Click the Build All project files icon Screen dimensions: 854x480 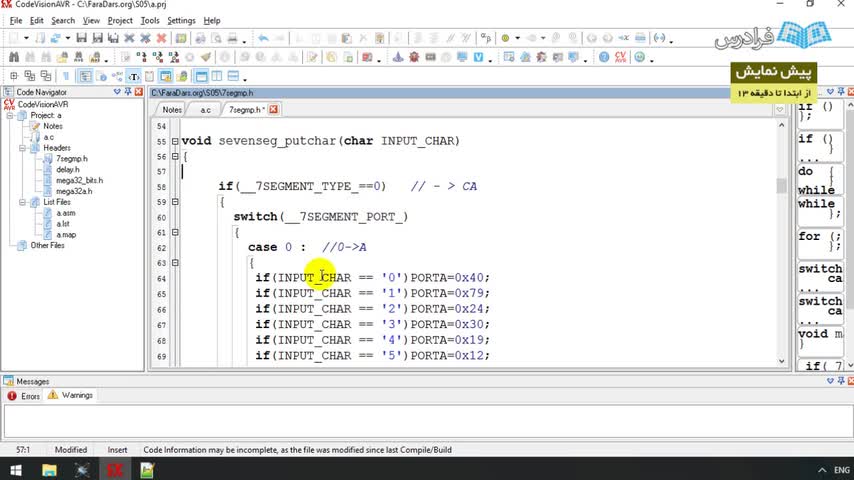[x=174, y=57]
